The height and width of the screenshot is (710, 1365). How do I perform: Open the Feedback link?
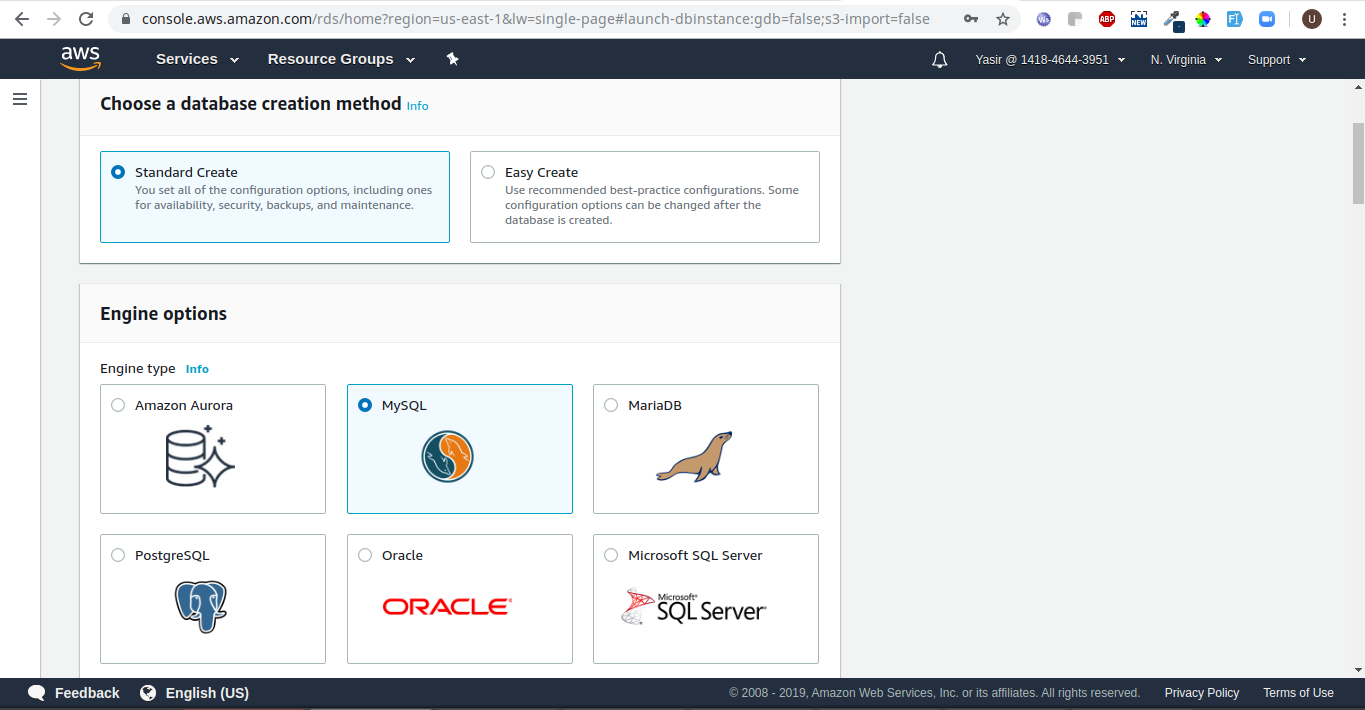[87, 693]
